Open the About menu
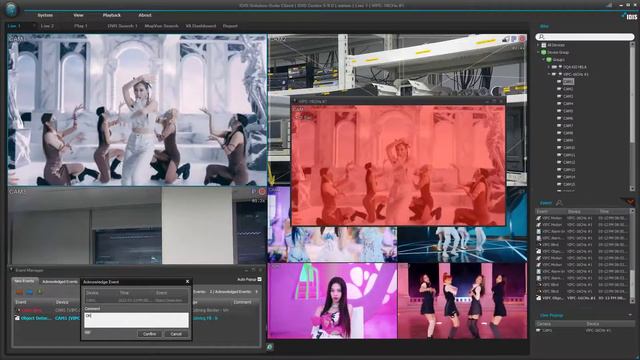The width and height of the screenshot is (640, 360). 144,15
